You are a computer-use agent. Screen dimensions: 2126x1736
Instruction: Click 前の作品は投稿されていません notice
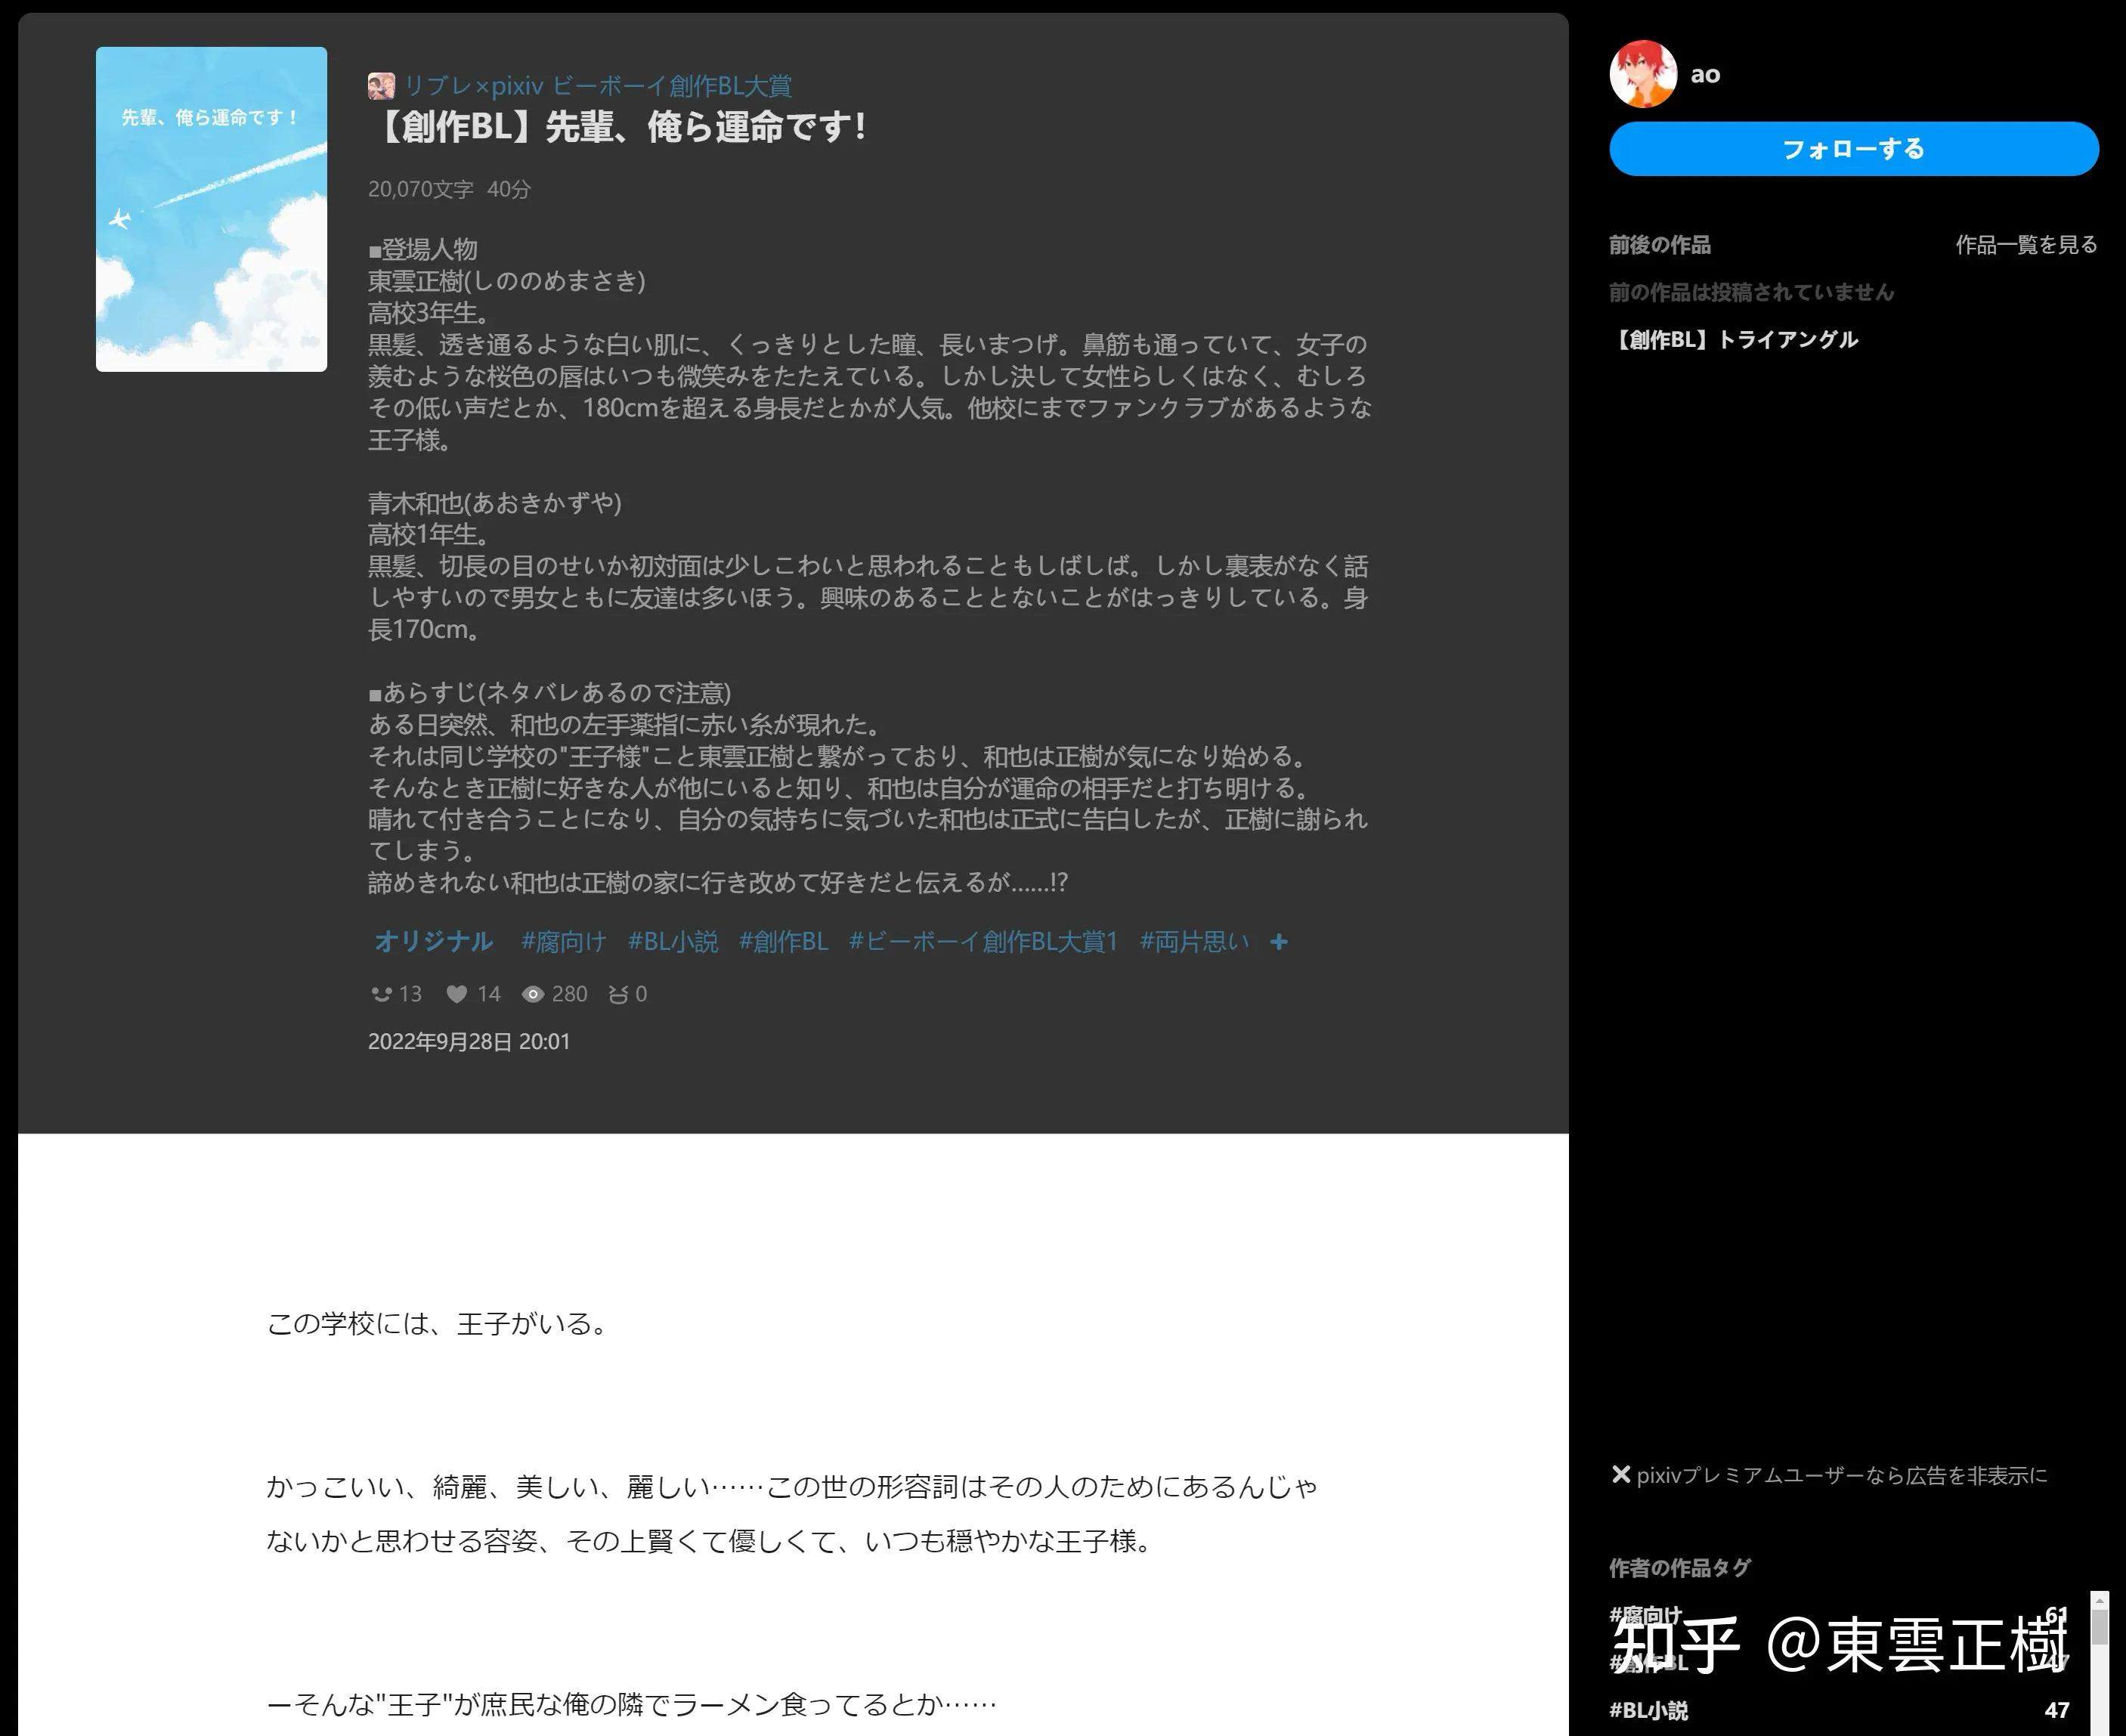(1752, 293)
